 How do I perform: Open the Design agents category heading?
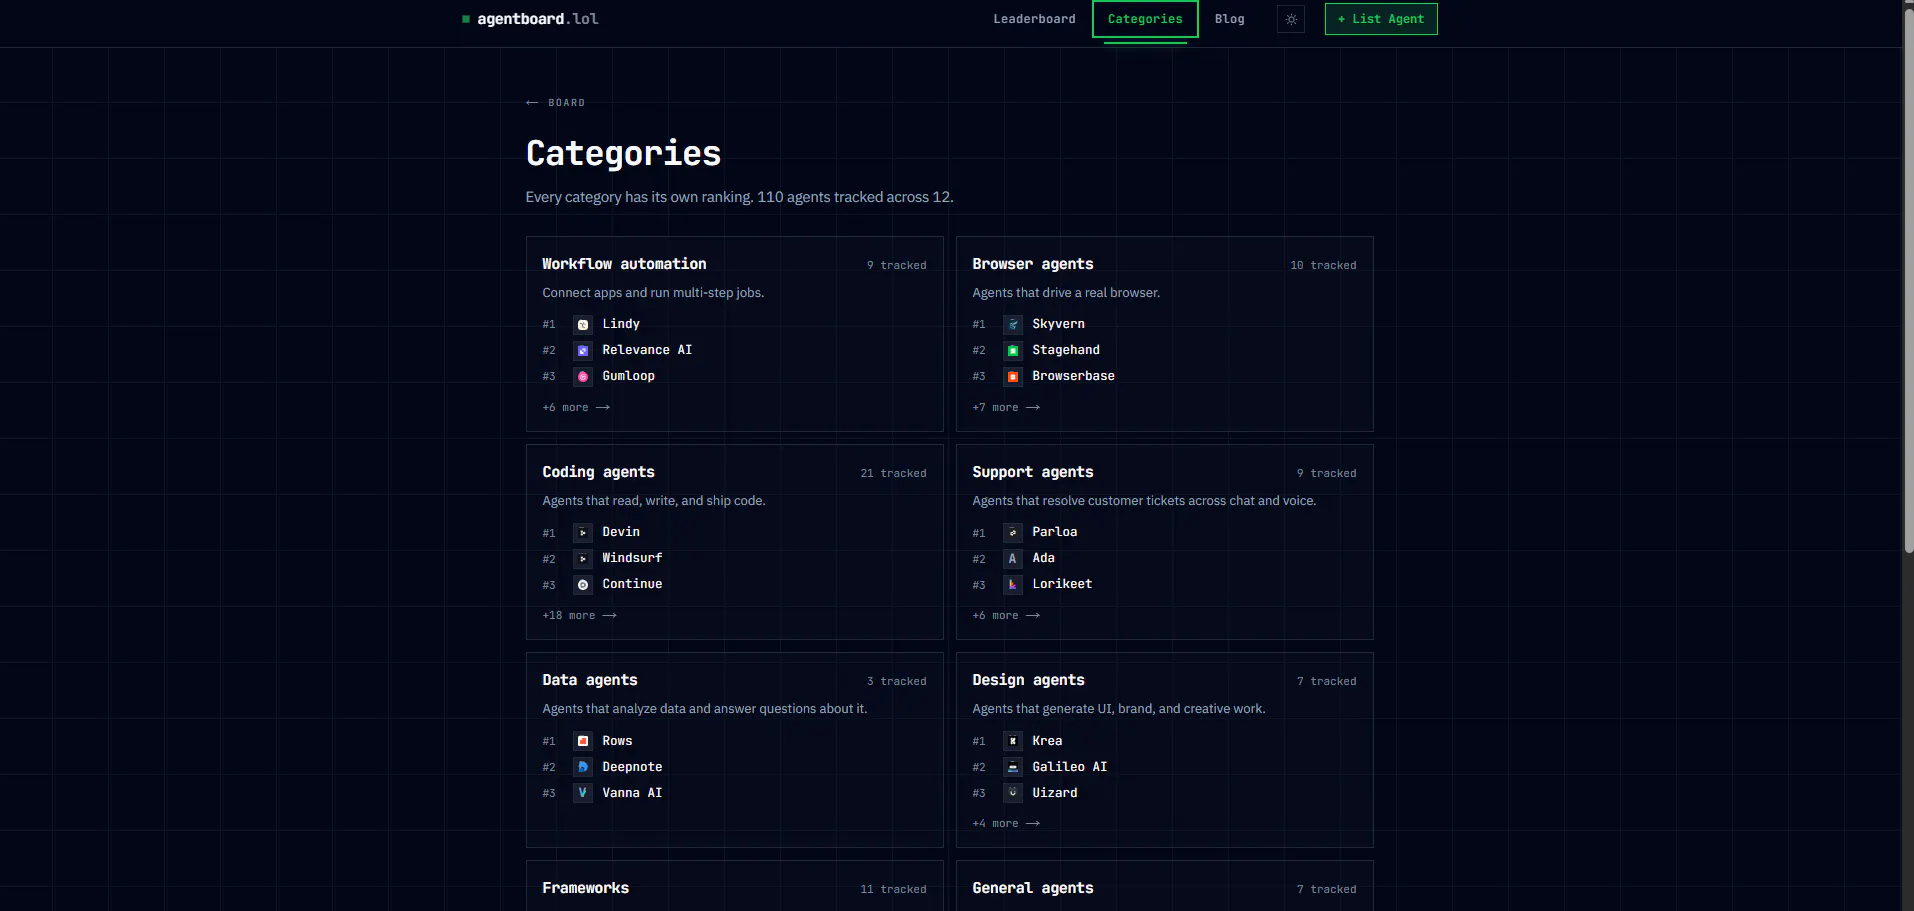pos(1028,680)
